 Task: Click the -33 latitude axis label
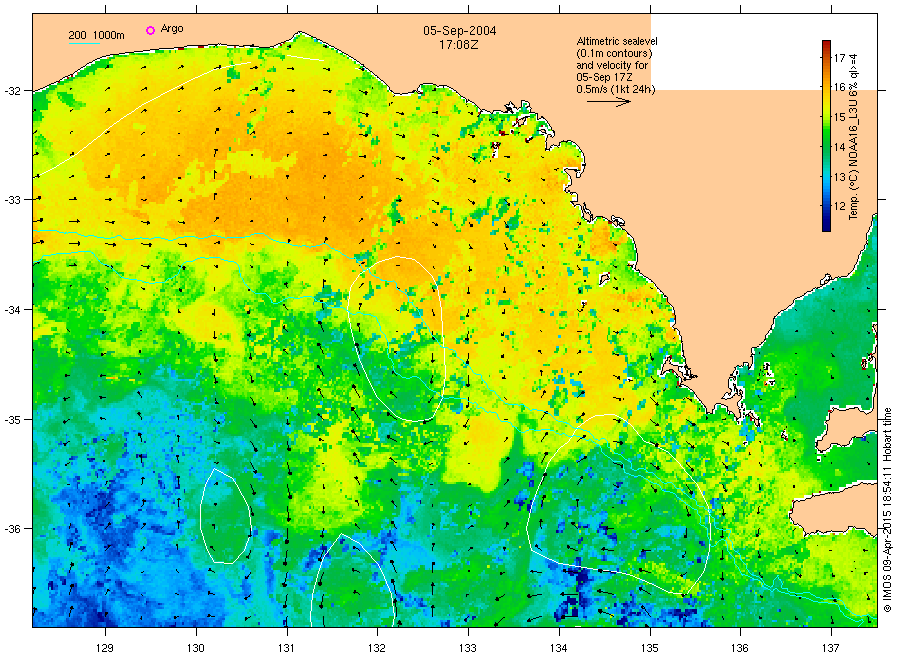tap(12, 200)
